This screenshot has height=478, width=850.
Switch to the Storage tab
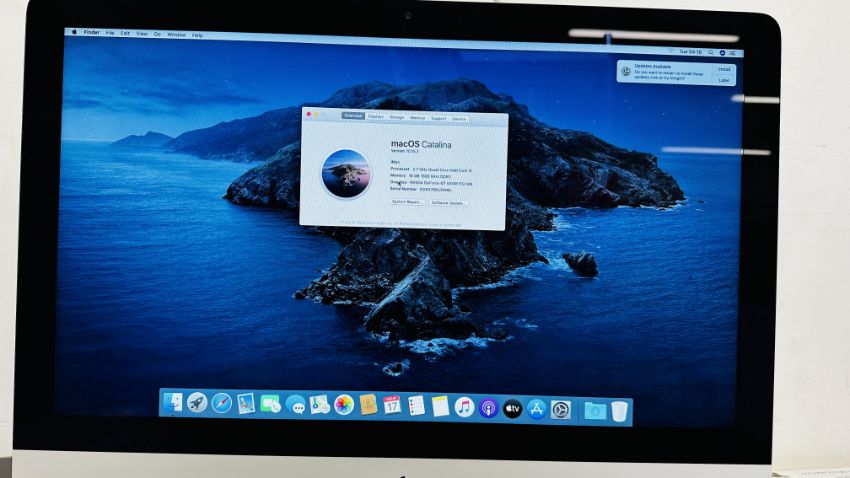pos(397,117)
